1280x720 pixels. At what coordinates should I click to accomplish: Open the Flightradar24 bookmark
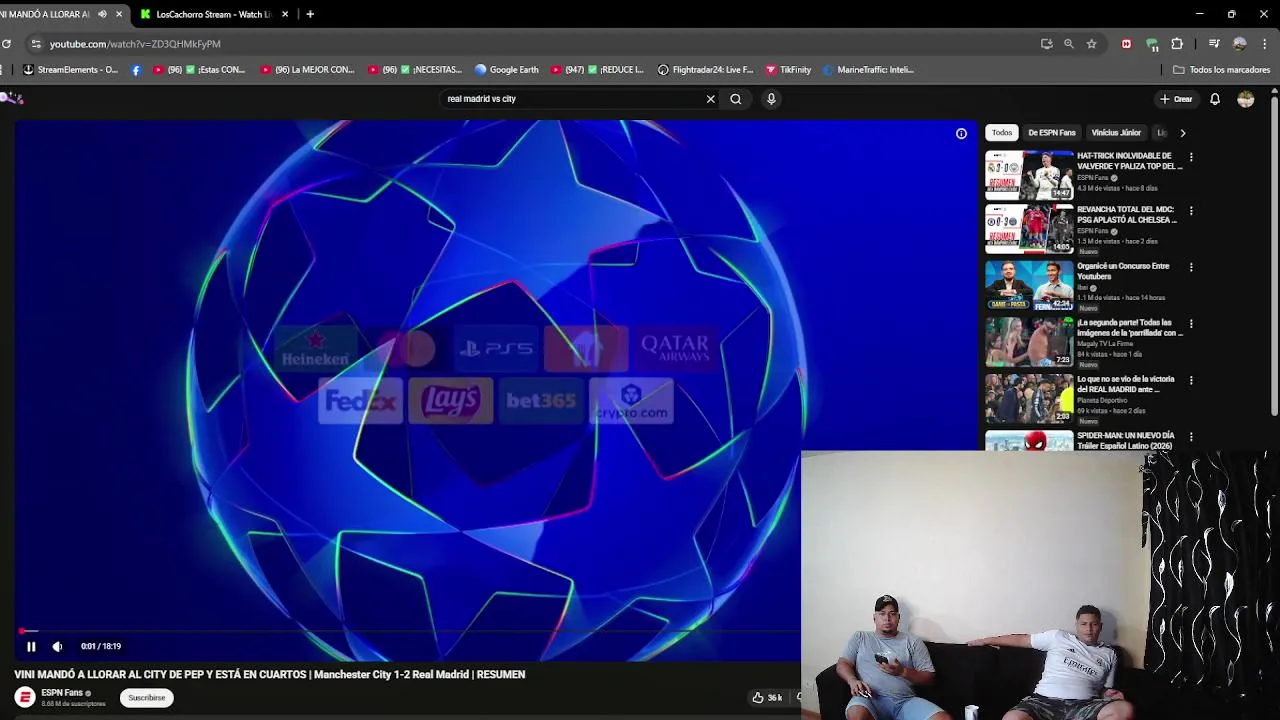705,70
